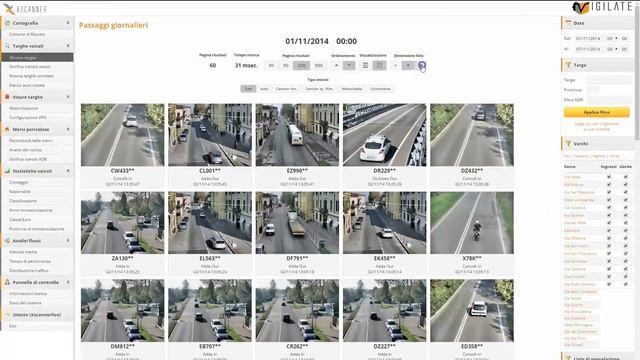Screen dimensions: 640x360
Task: Open the CW433** vehicle thumbnail
Action: pyautogui.click(x=122, y=135)
